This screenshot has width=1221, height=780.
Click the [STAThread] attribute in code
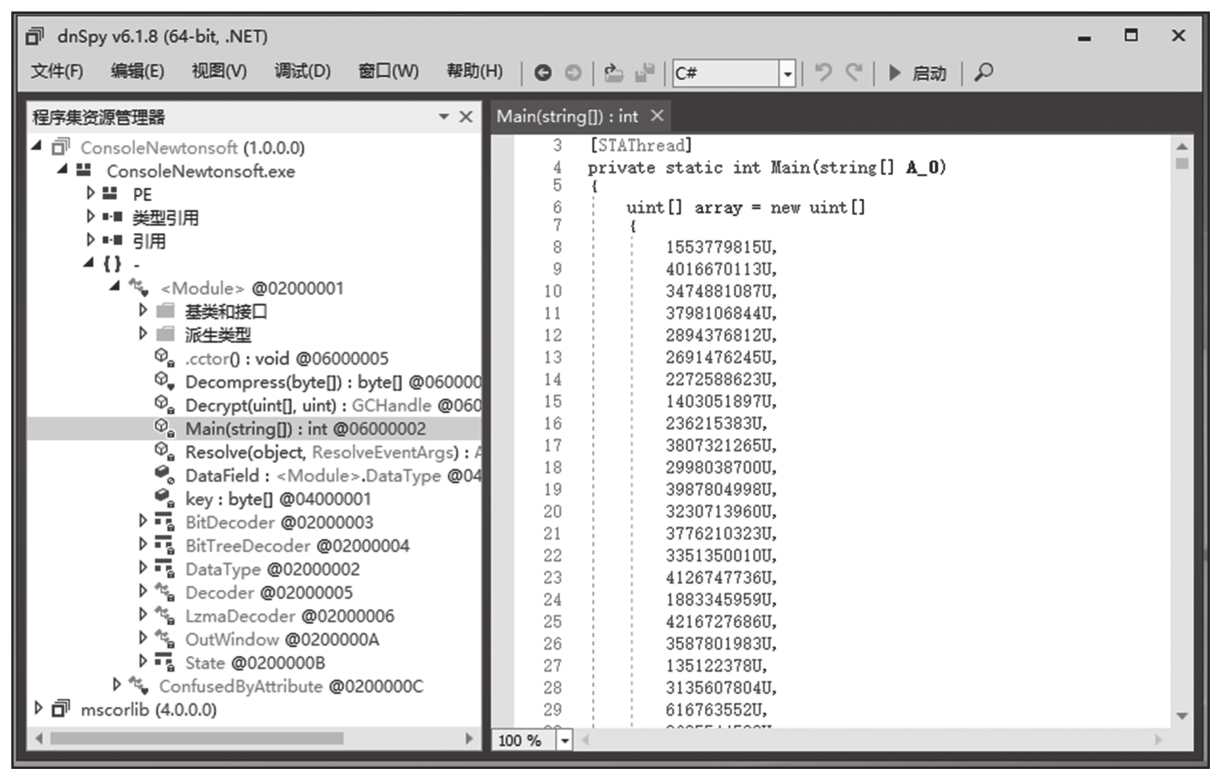click(x=640, y=146)
